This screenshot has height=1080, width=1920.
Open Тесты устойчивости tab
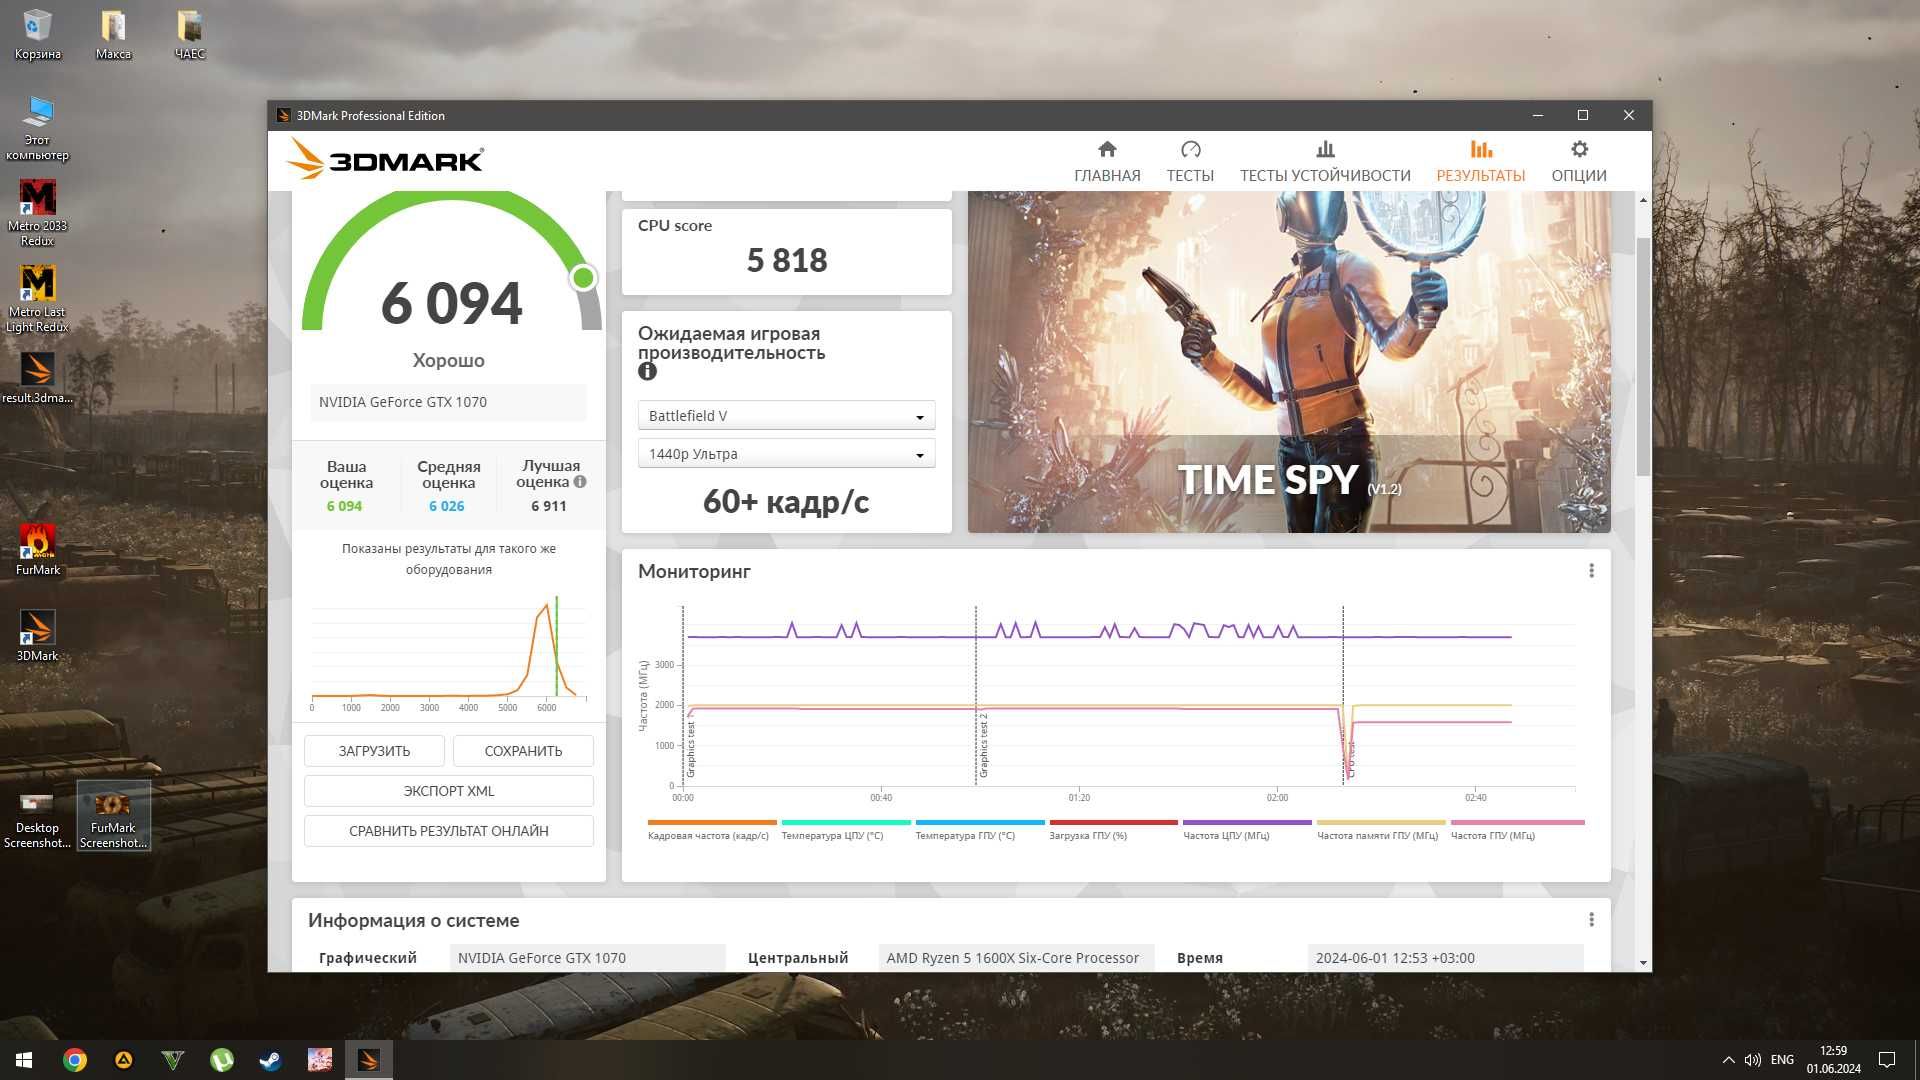tap(1325, 161)
